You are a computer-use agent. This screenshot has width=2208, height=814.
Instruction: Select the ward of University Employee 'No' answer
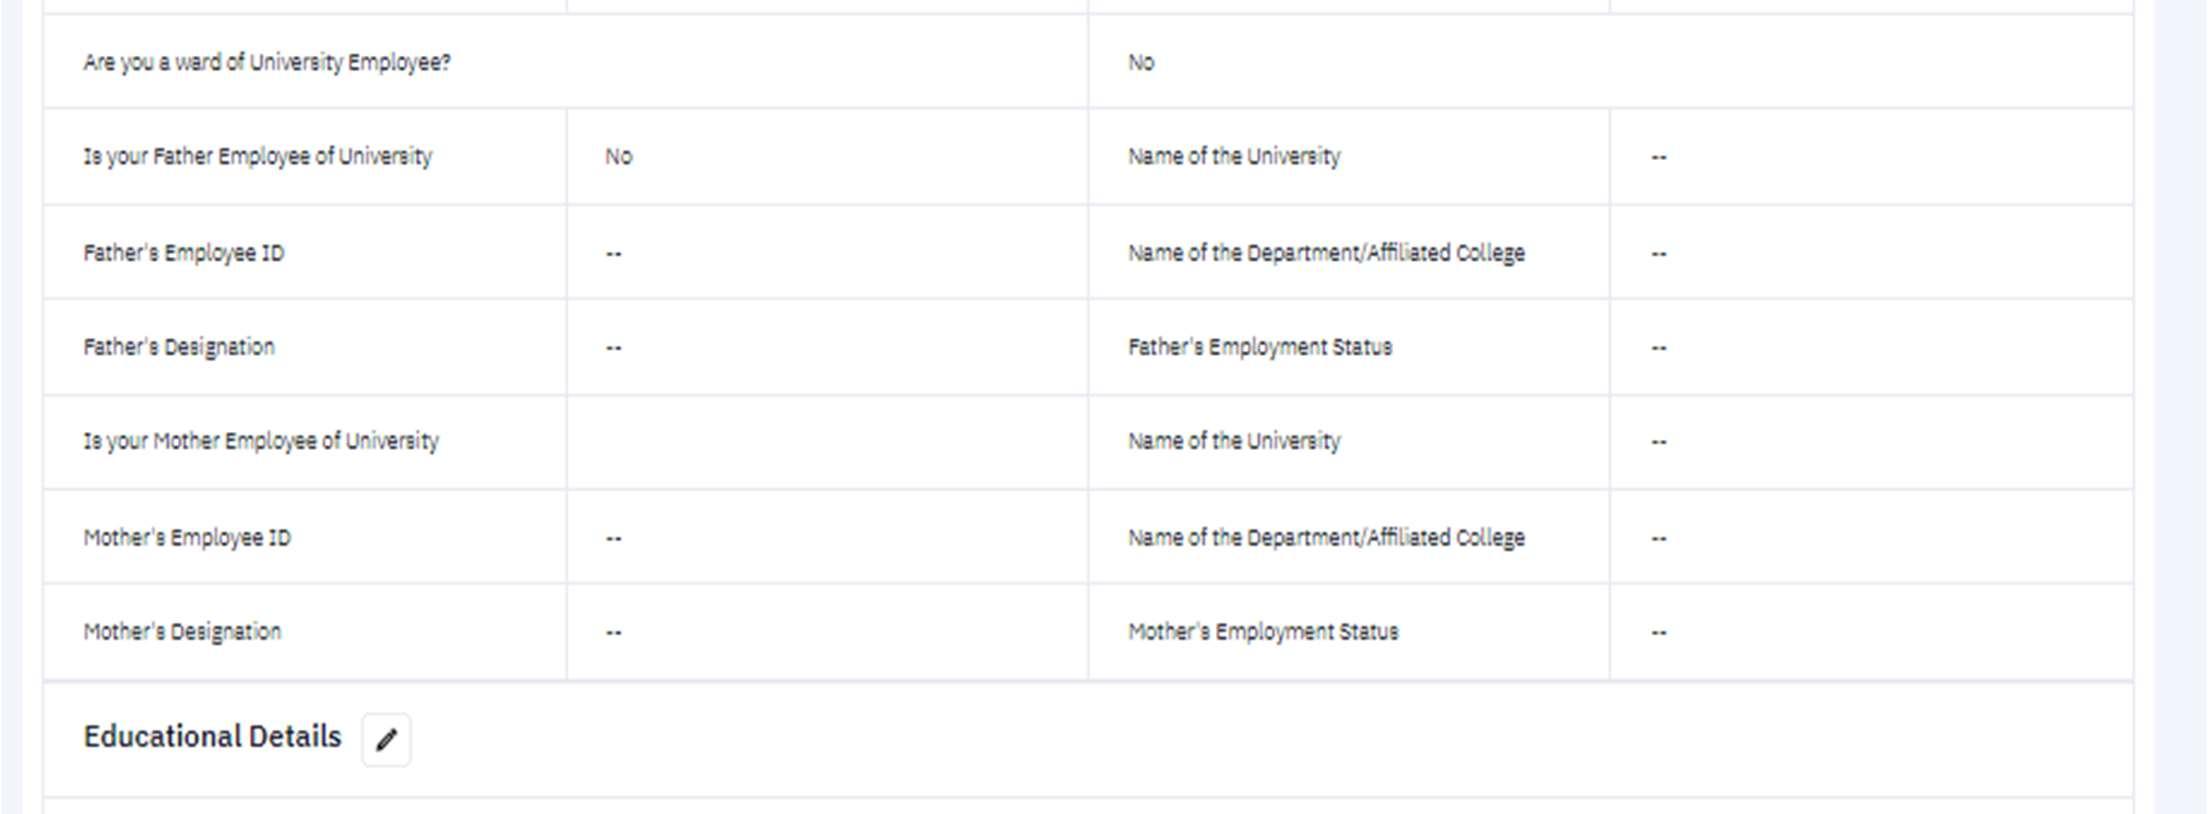click(x=1141, y=62)
